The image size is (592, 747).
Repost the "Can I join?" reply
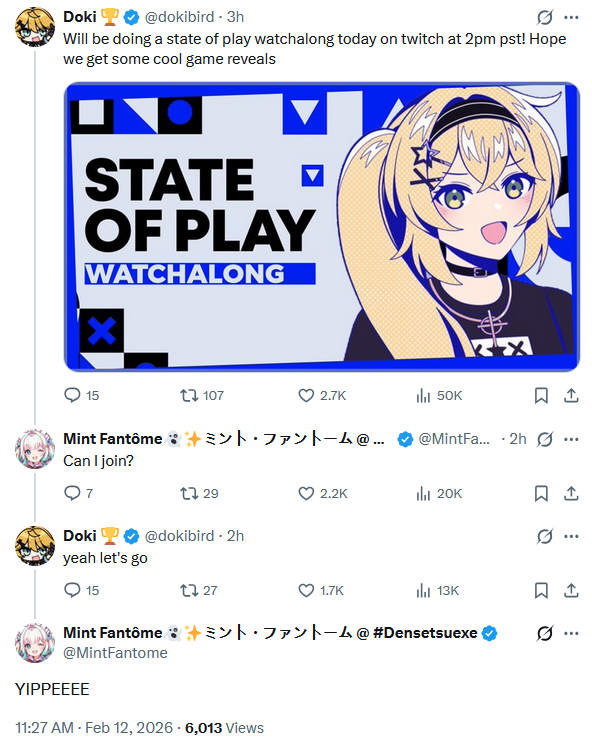click(x=199, y=494)
